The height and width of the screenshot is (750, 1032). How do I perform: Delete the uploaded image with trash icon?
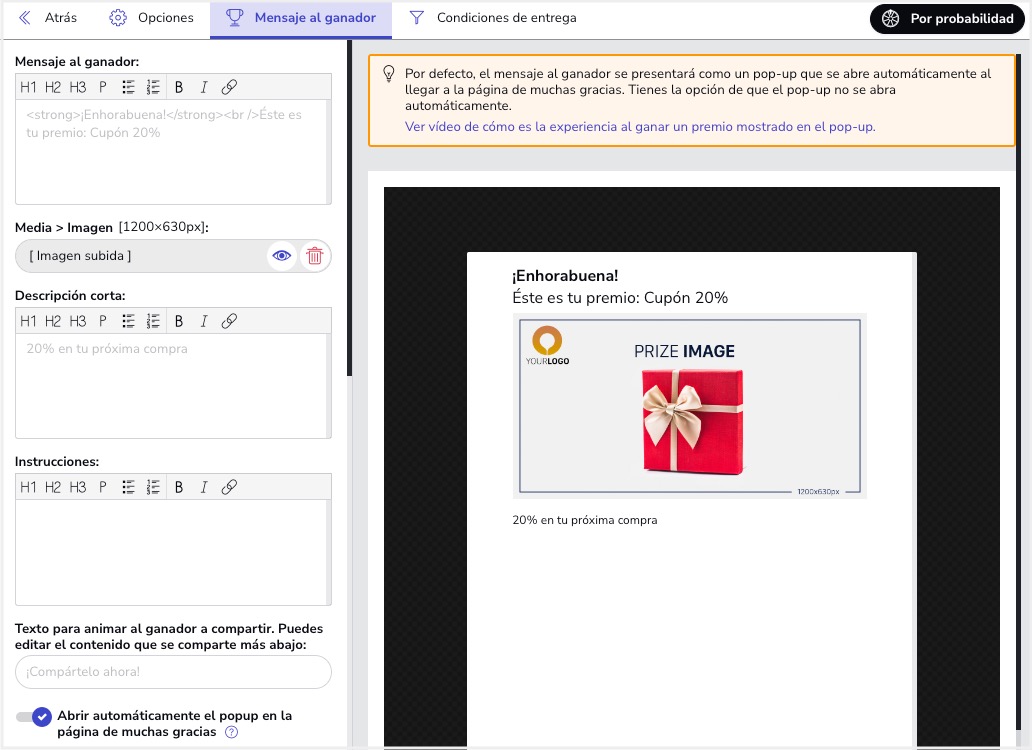pos(315,256)
